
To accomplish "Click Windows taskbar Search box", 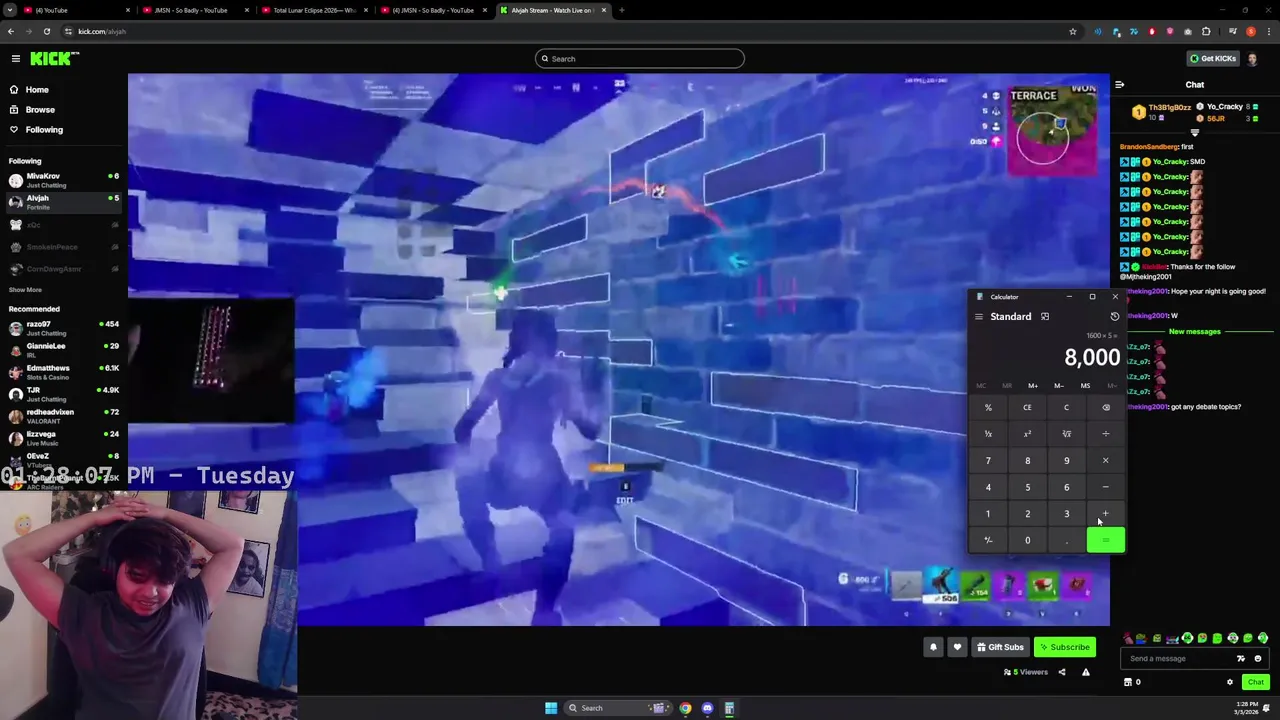I will pos(618,708).
